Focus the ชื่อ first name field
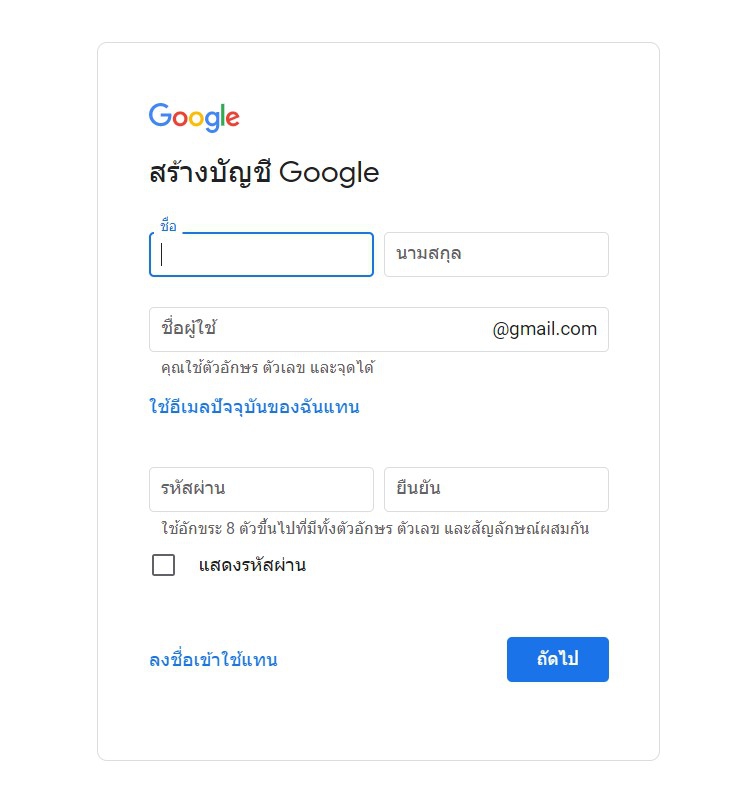The image size is (746, 787). click(261, 254)
